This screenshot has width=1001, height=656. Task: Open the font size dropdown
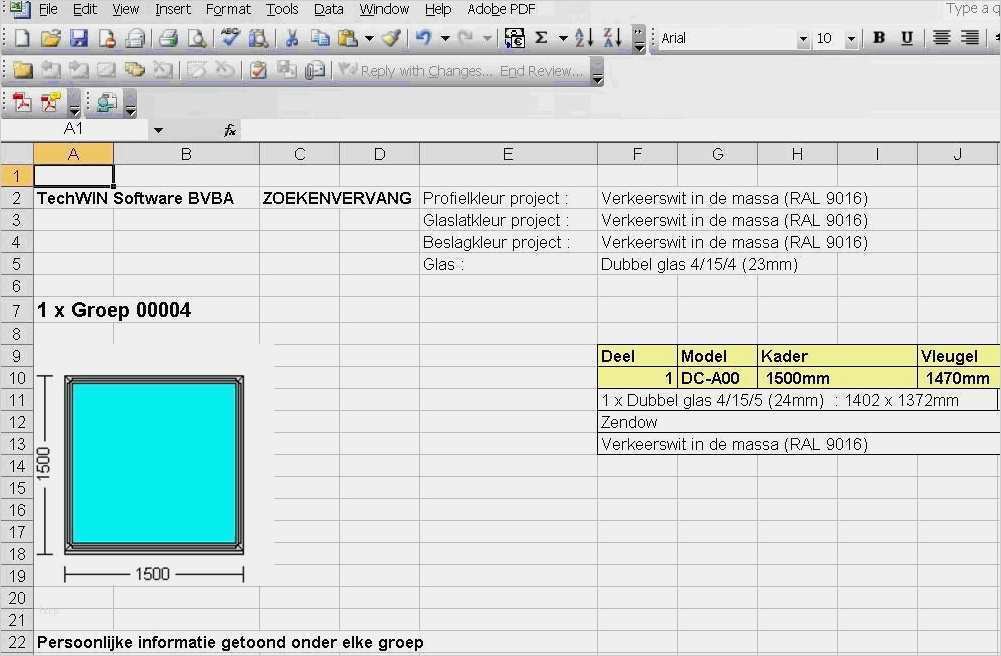(851, 40)
